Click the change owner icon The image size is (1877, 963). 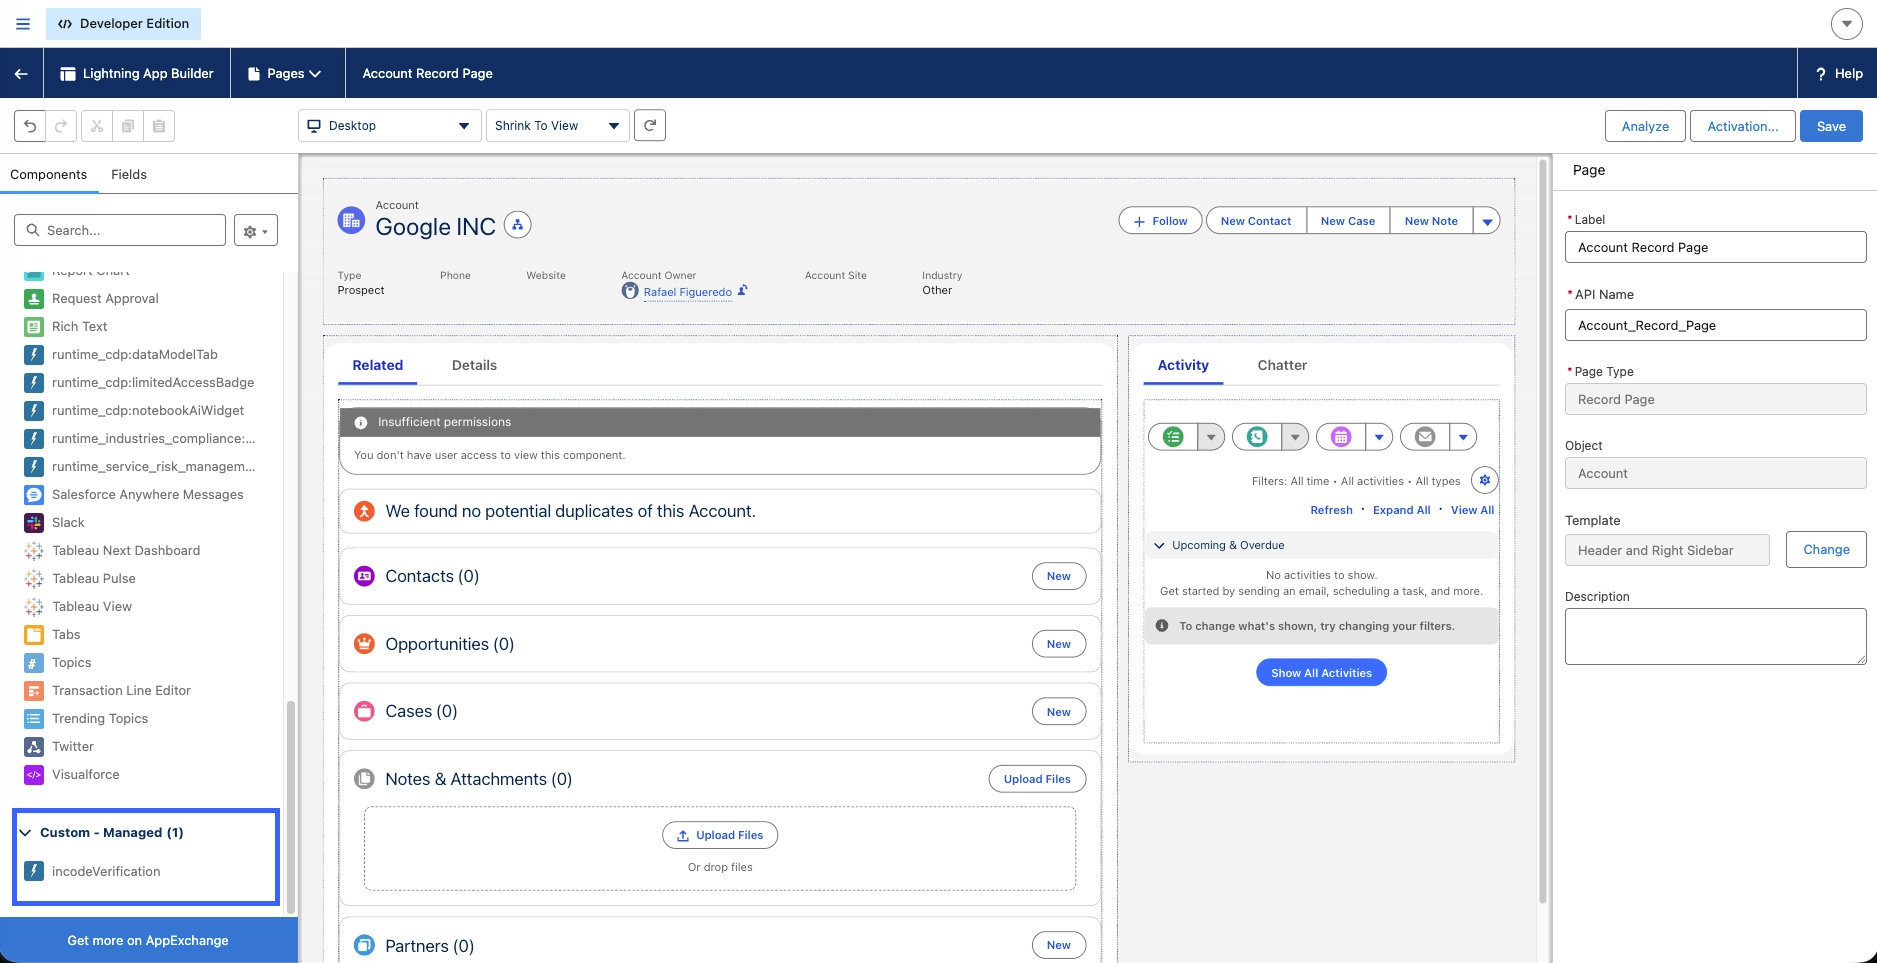pyautogui.click(x=742, y=291)
